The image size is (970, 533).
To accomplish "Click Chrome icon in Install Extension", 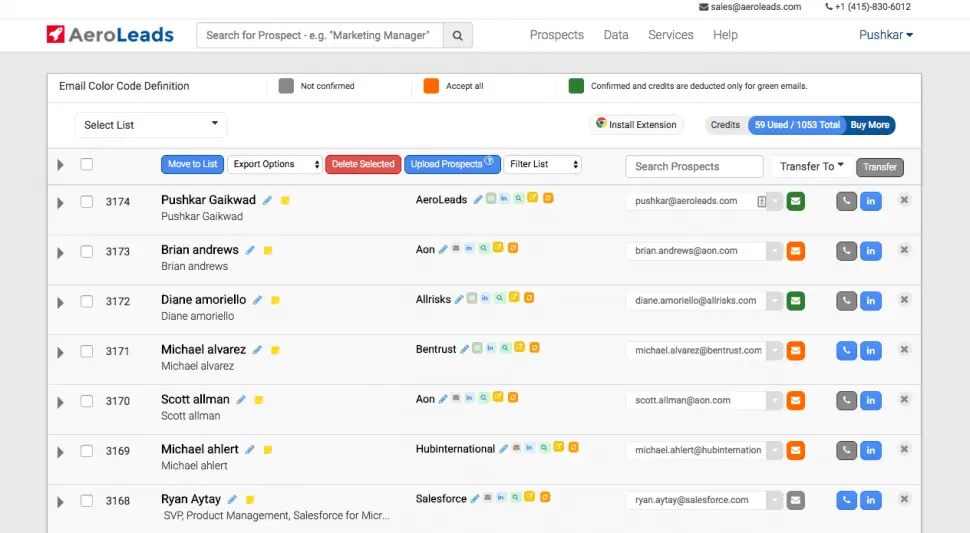I will (x=601, y=123).
